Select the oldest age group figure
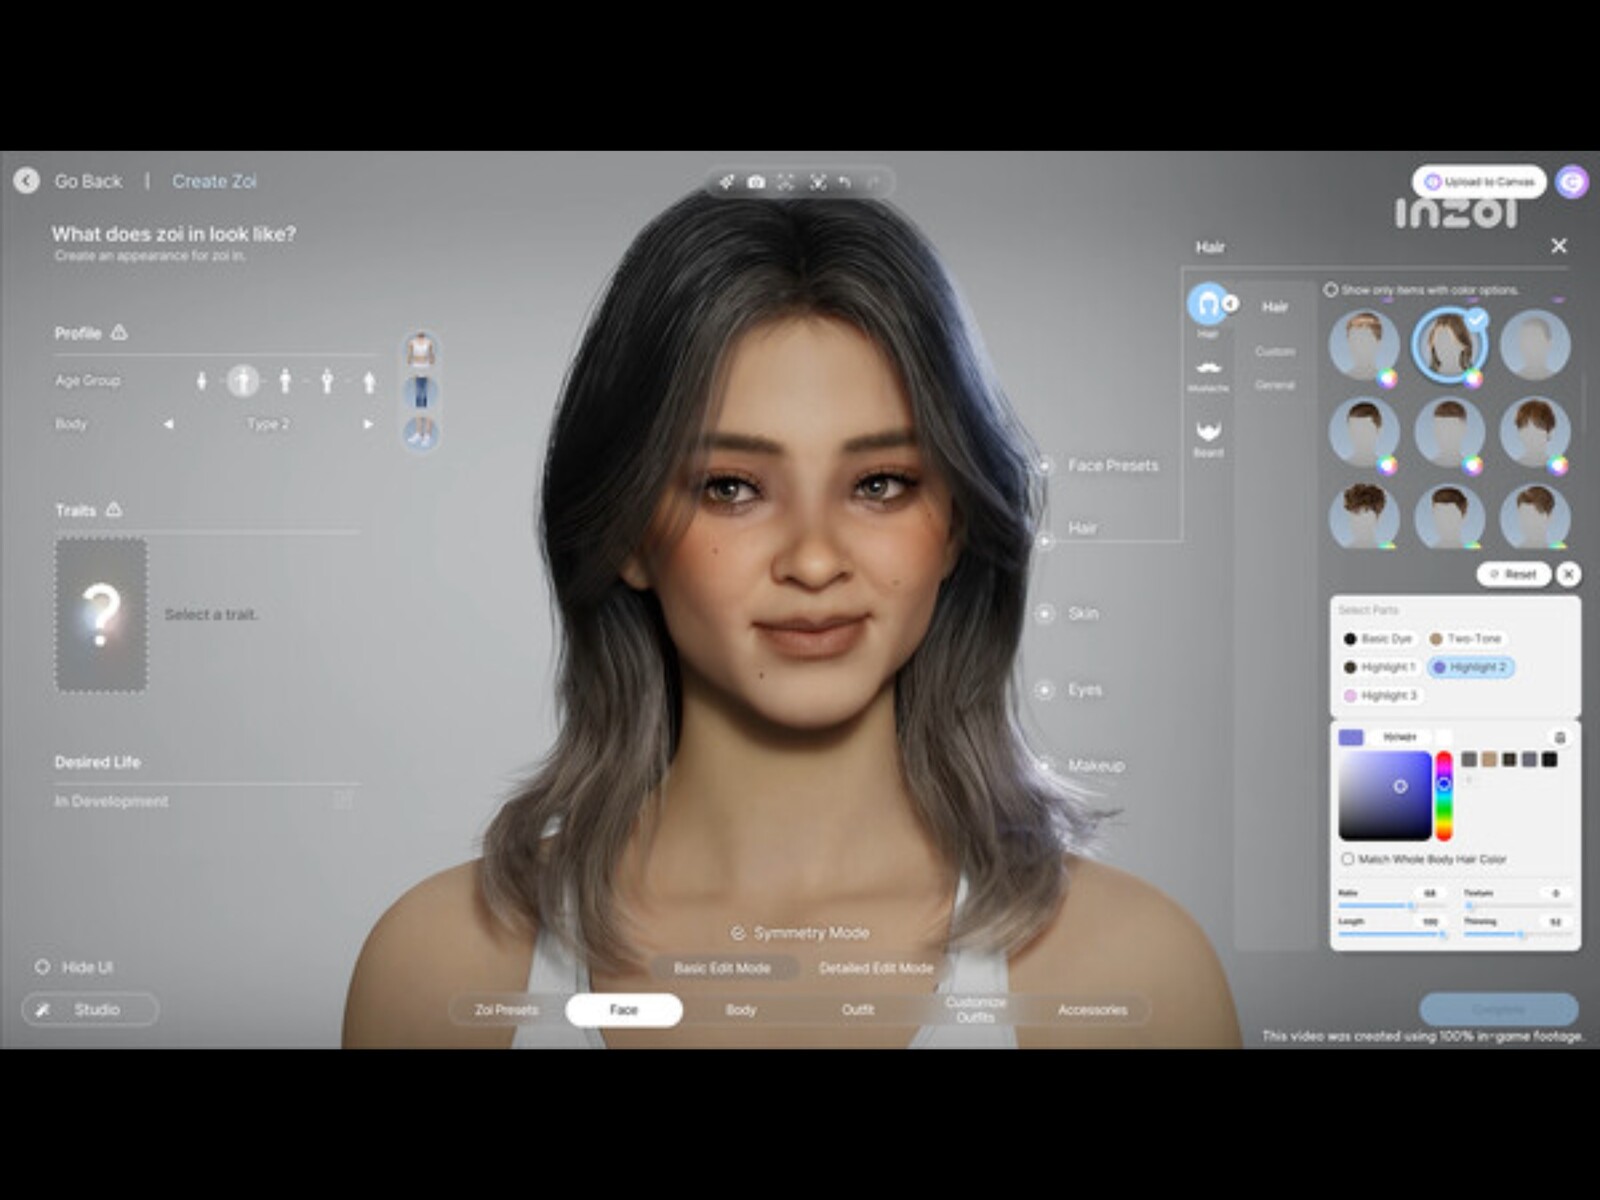This screenshot has width=1600, height=1200. 369,381
